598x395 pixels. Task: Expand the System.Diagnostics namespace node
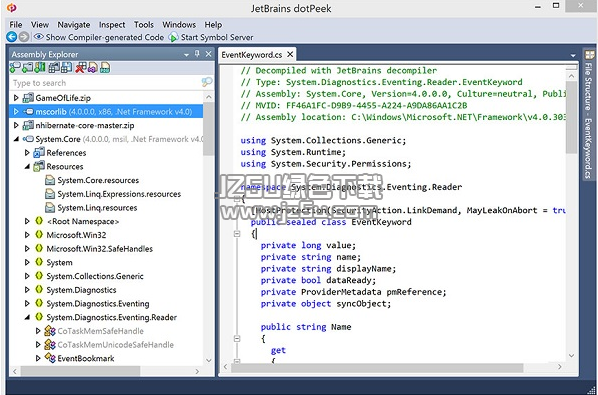coord(27,290)
